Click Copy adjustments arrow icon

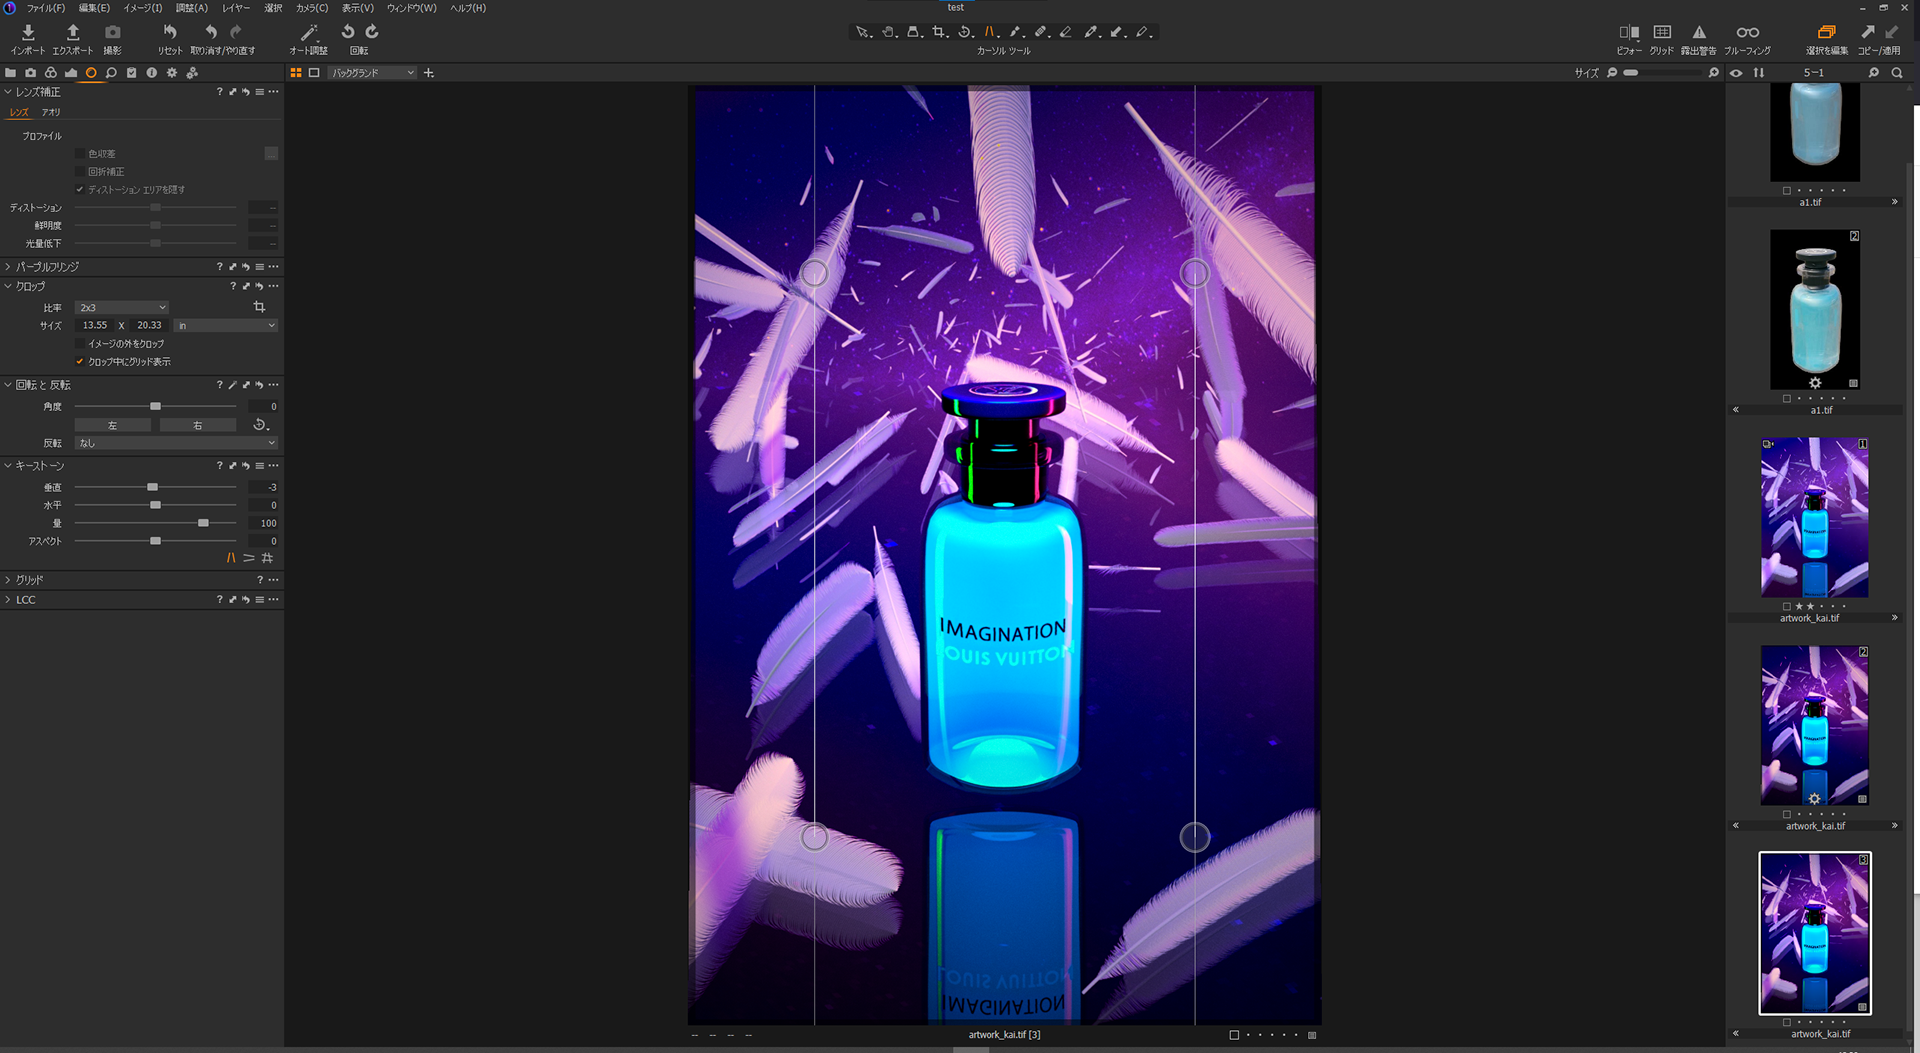coord(1867,33)
